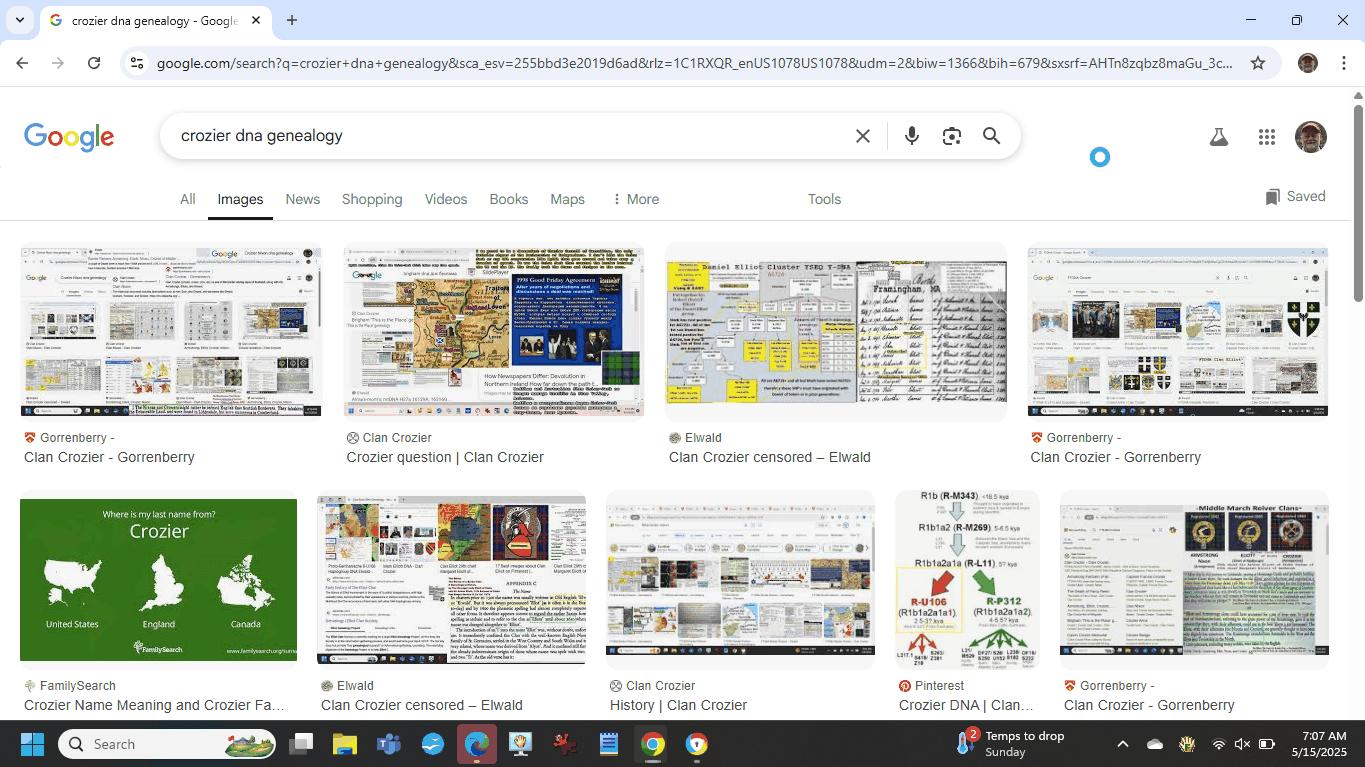Switch to the All results tab
Screen dimensions: 1365x767
tap(187, 199)
